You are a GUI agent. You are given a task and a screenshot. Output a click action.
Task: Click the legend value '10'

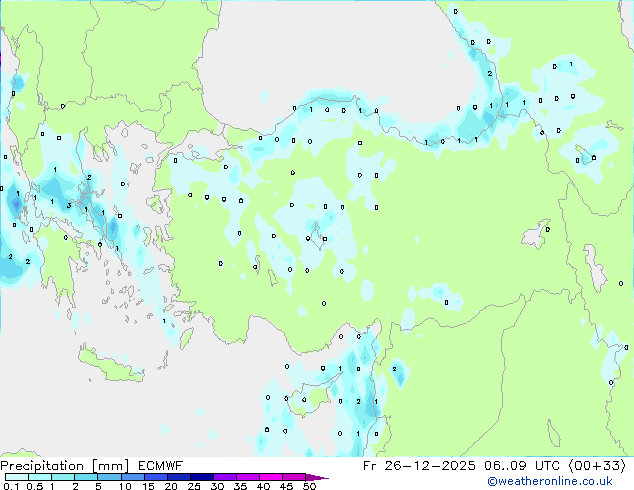click(125, 486)
